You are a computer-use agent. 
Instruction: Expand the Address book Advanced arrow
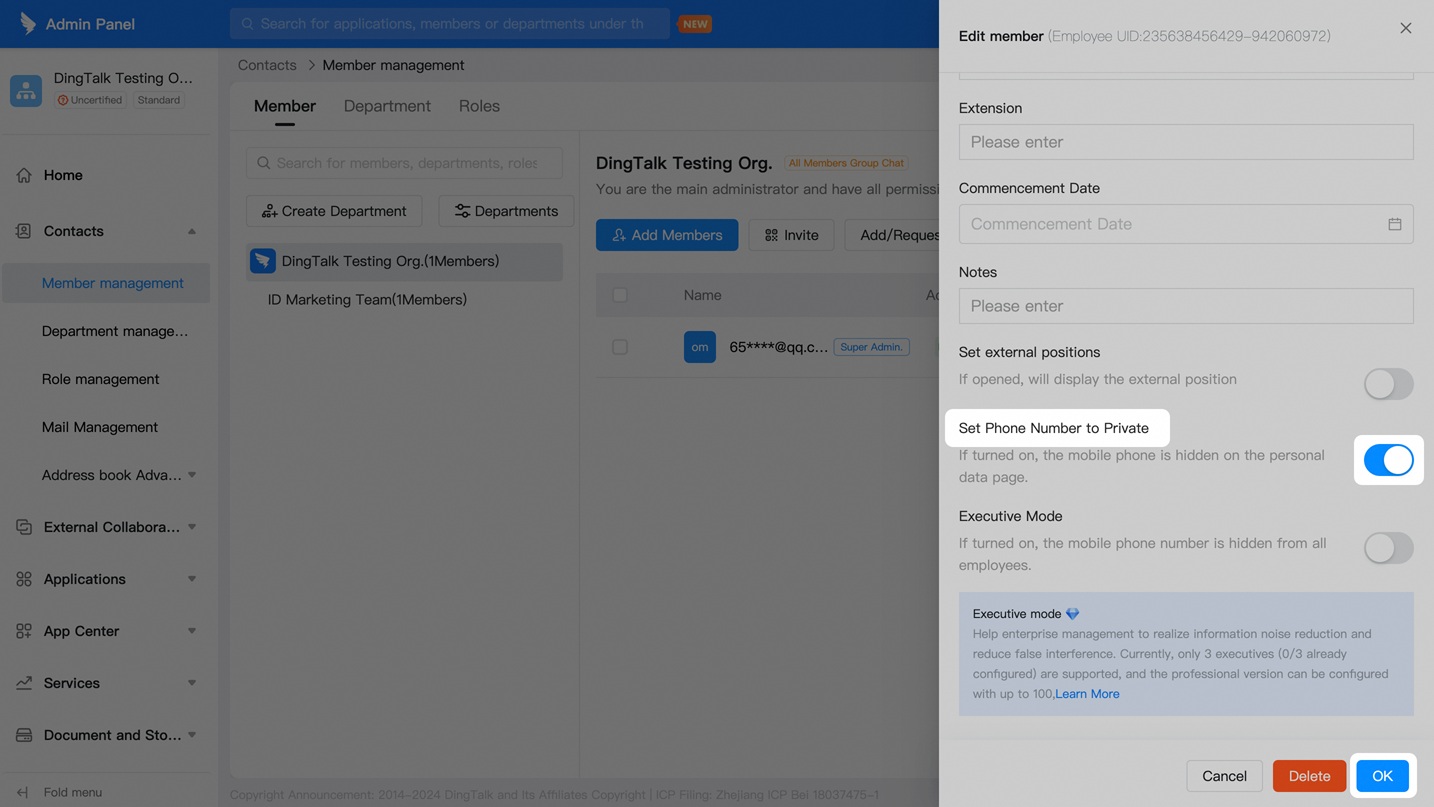pos(192,475)
